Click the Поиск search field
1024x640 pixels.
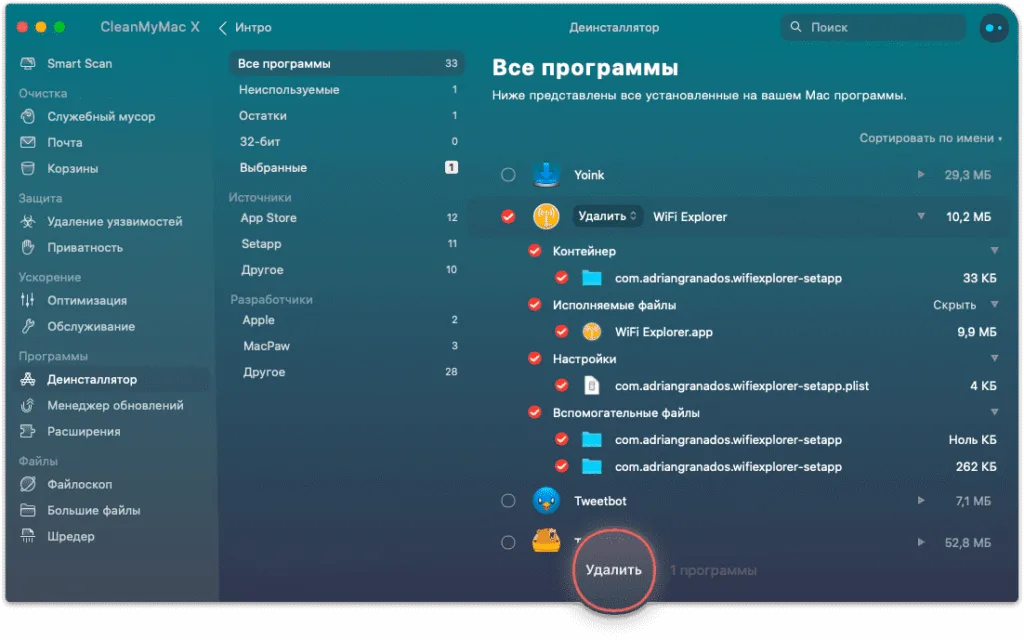pos(873,27)
